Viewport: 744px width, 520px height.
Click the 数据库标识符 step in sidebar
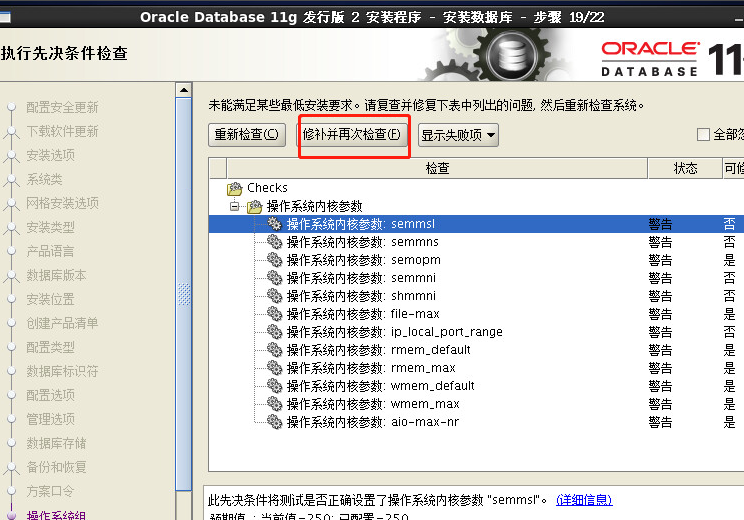[62, 371]
